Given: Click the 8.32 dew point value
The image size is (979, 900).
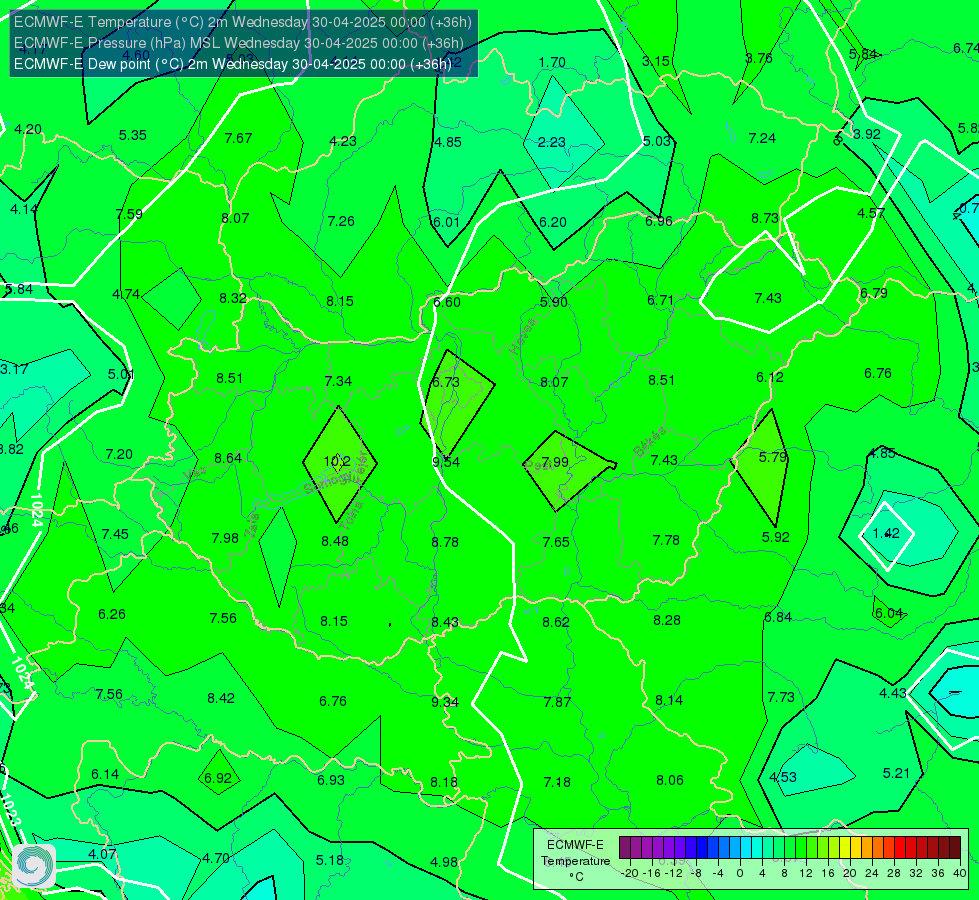Looking at the screenshot, I should tap(233, 298).
